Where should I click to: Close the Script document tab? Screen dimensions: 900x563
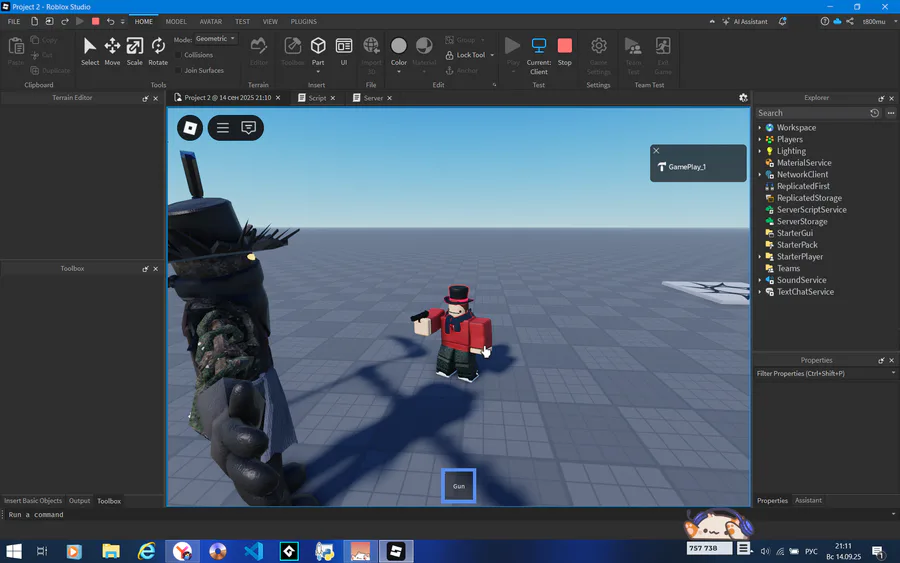(x=333, y=98)
